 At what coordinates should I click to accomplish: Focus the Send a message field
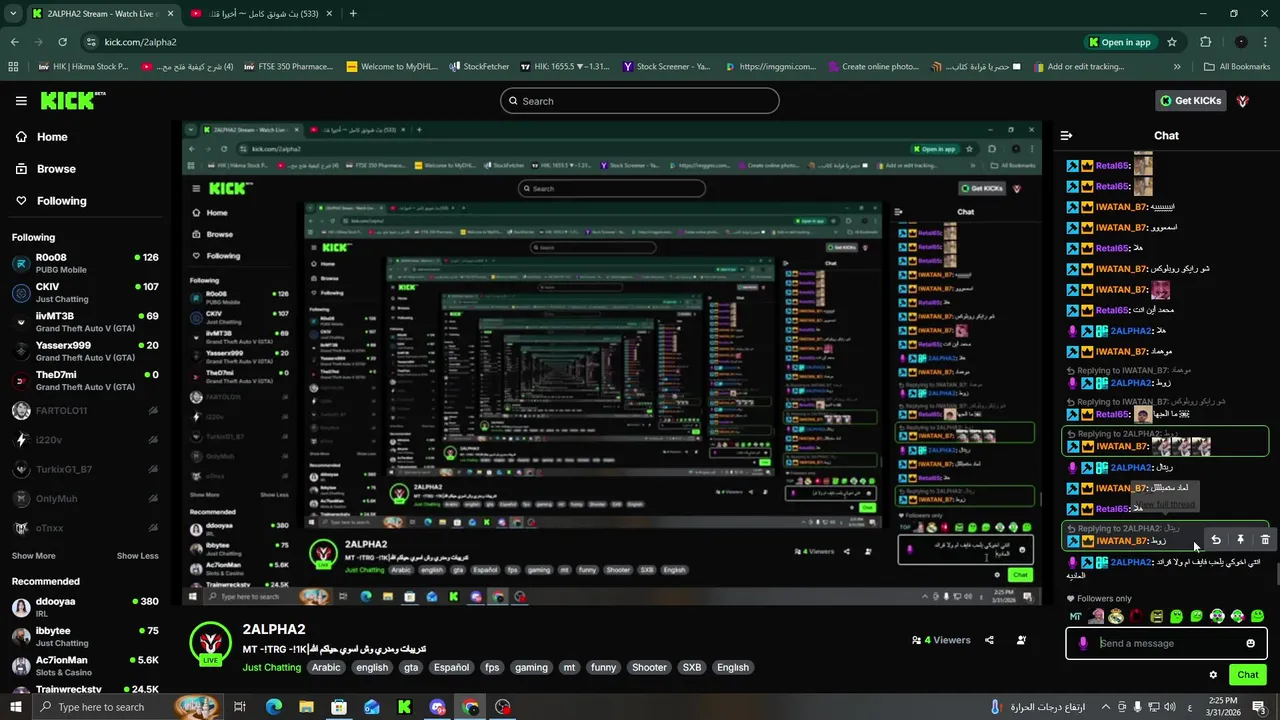pos(1167,643)
